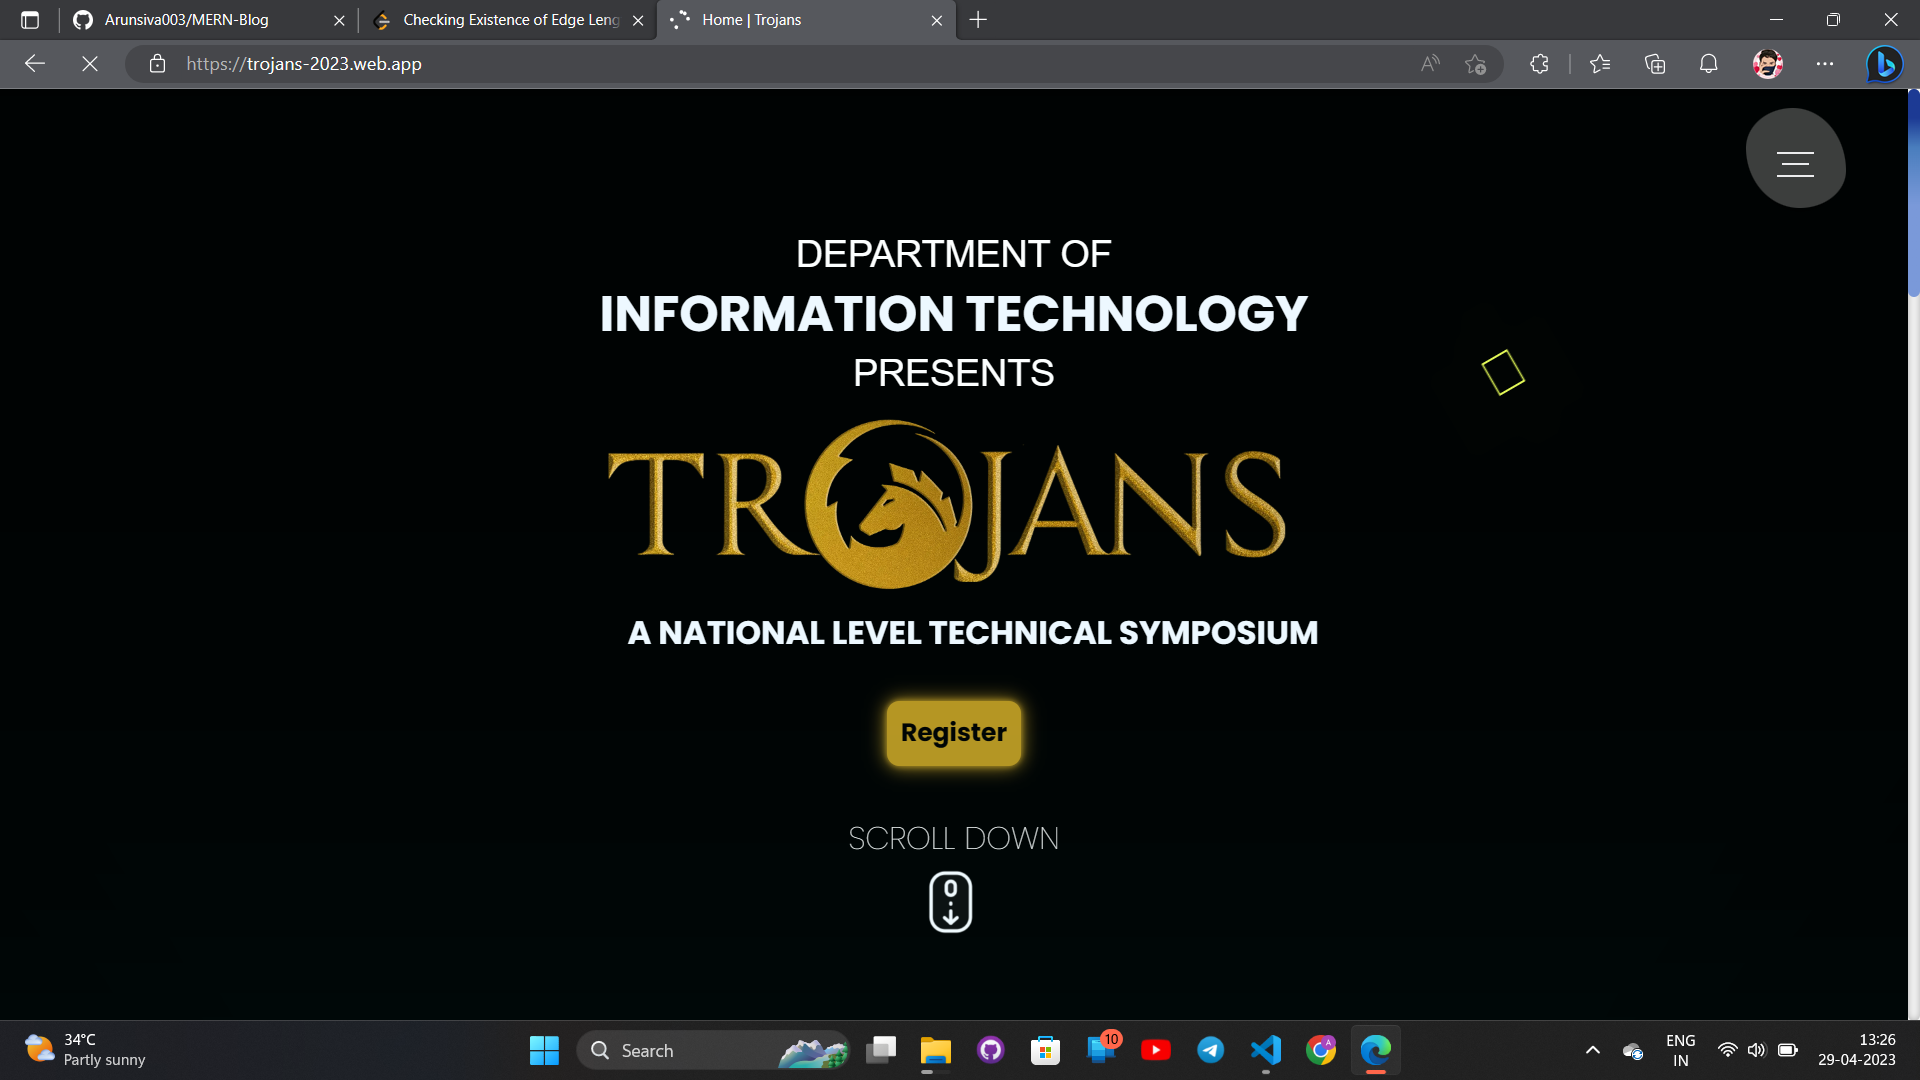Open Collections panel
The width and height of the screenshot is (1920, 1080).
(1655, 64)
